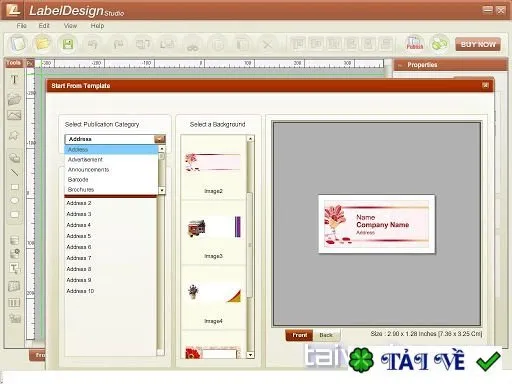The width and height of the screenshot is (512, 384).
Task: Select the Address 9 template
Action: (110, 280)
